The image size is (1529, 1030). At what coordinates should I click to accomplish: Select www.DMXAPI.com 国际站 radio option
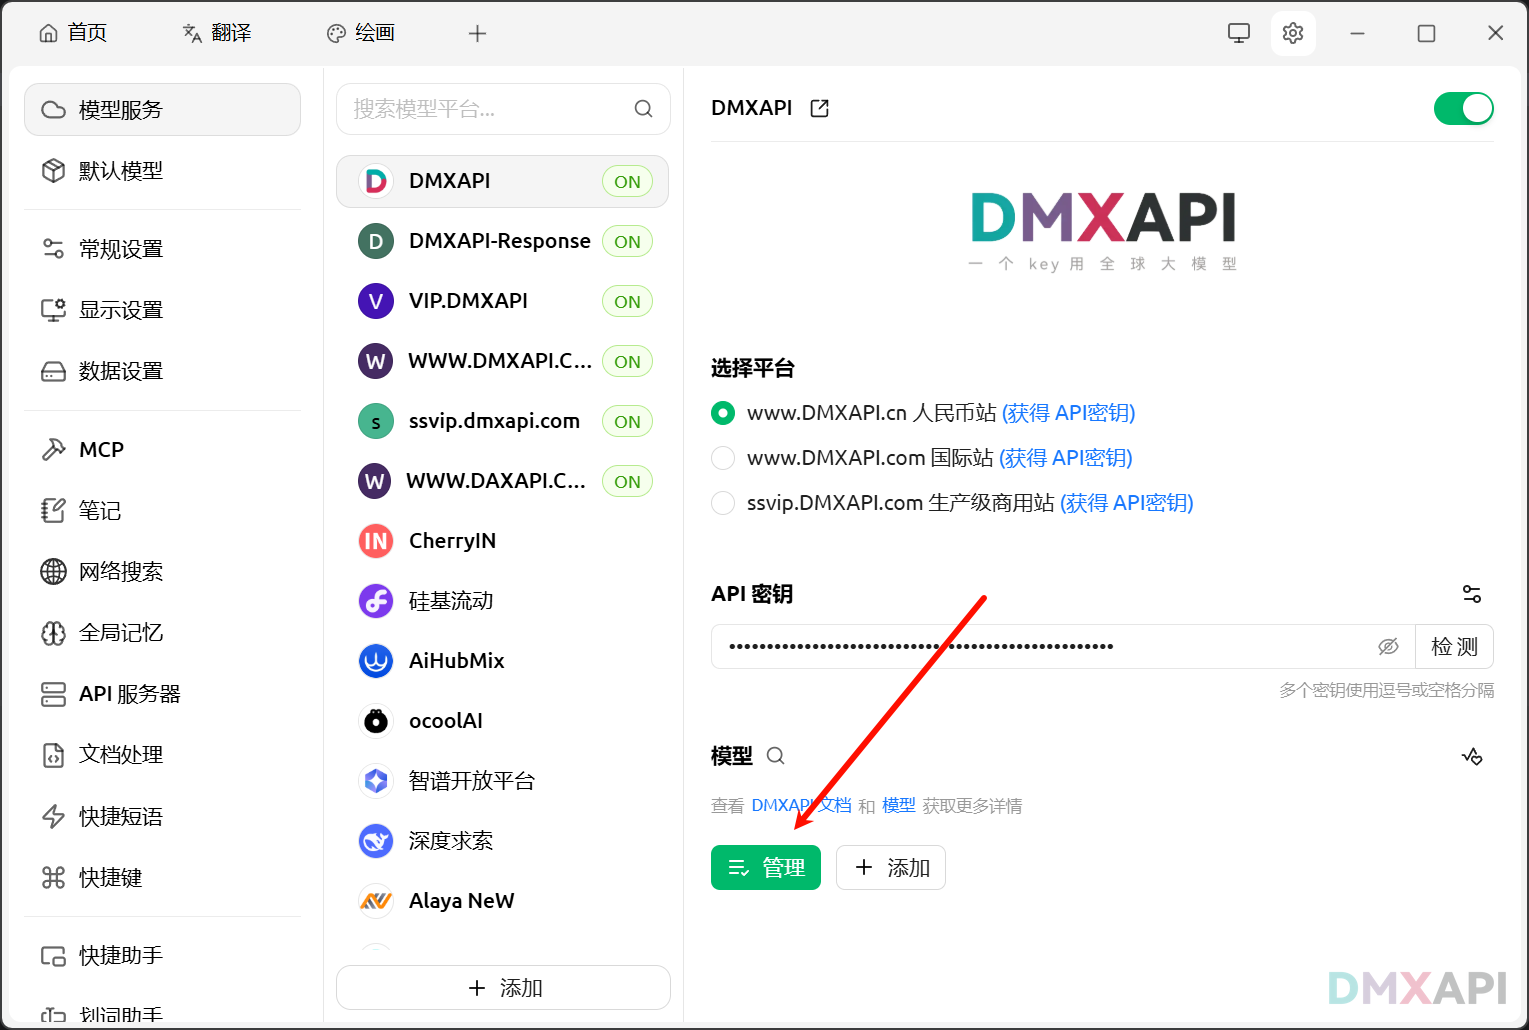pos(723,458)
